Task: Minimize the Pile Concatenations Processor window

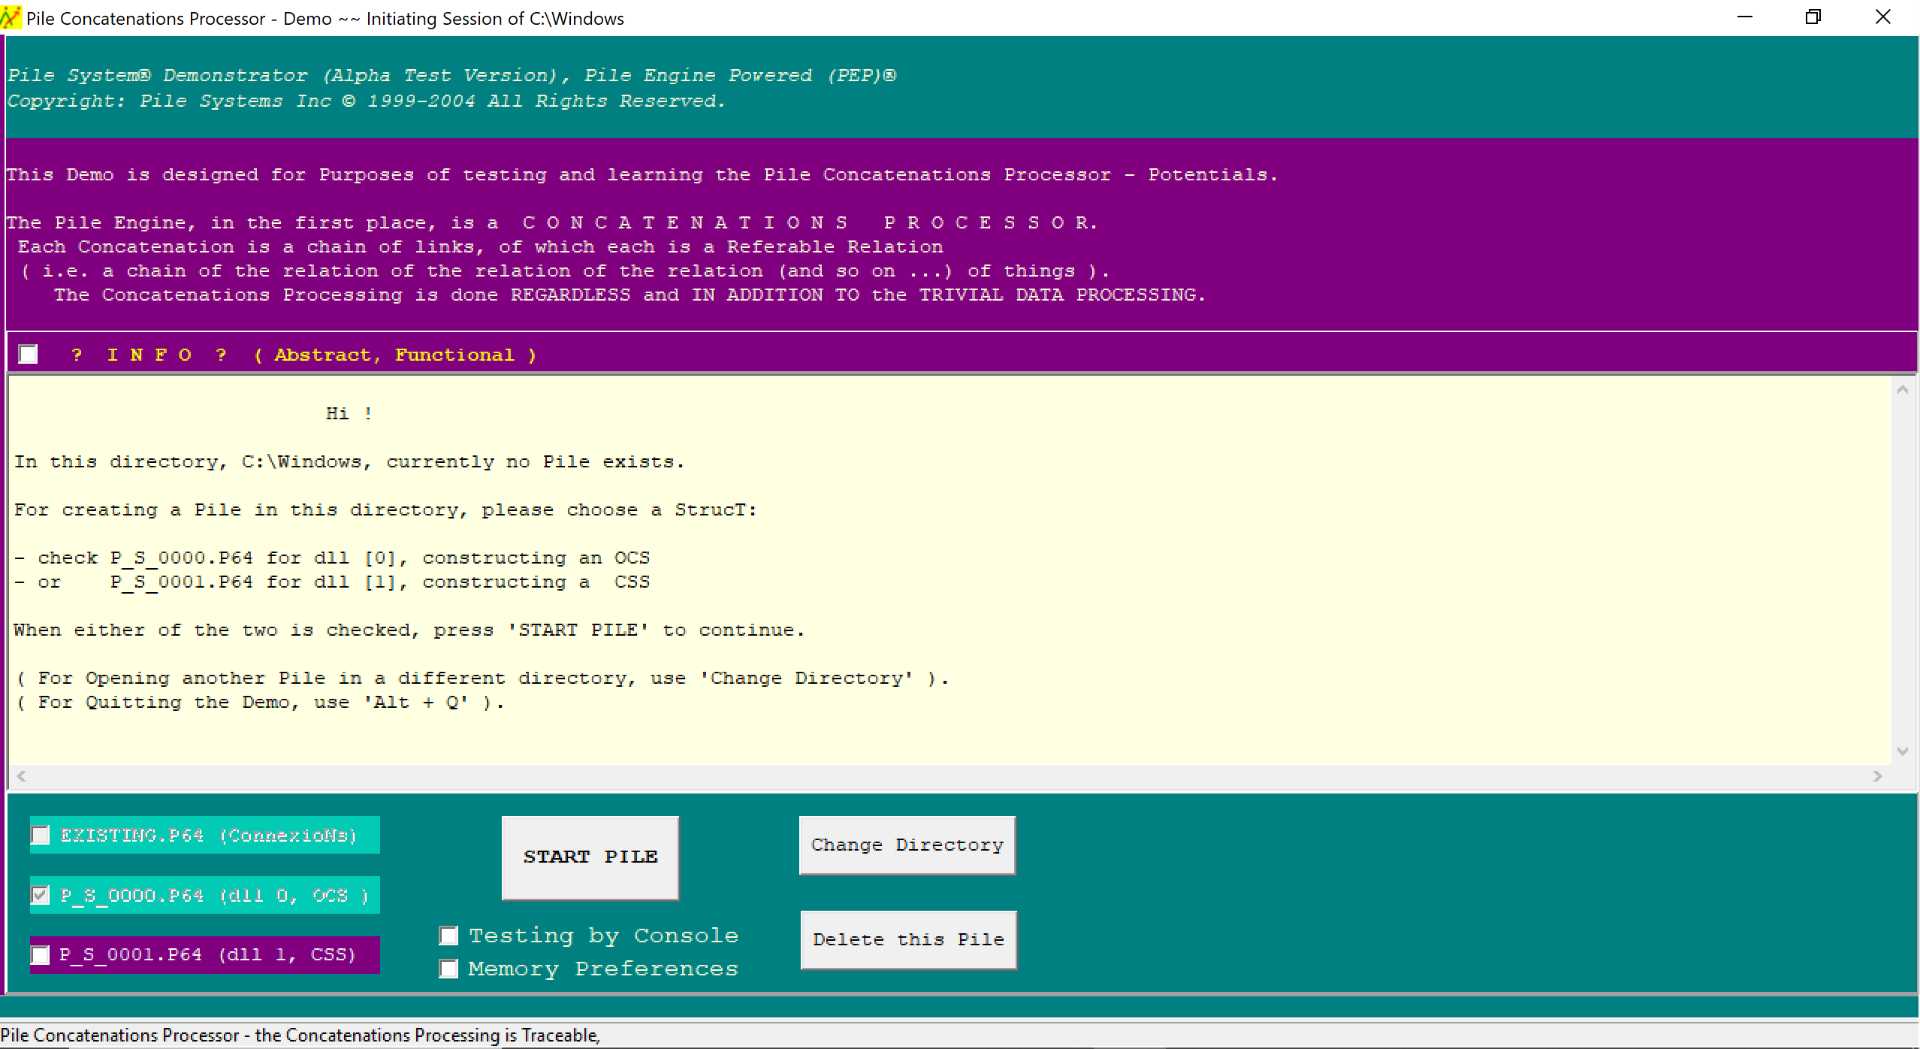Action: coord(1745,17)
